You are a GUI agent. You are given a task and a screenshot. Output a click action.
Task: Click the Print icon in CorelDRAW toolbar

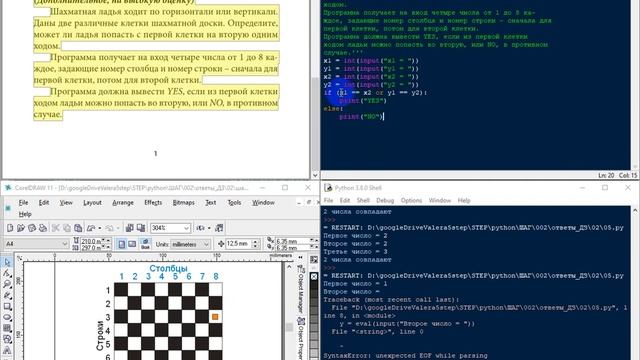pyautogui.click(x=42, y=228)
